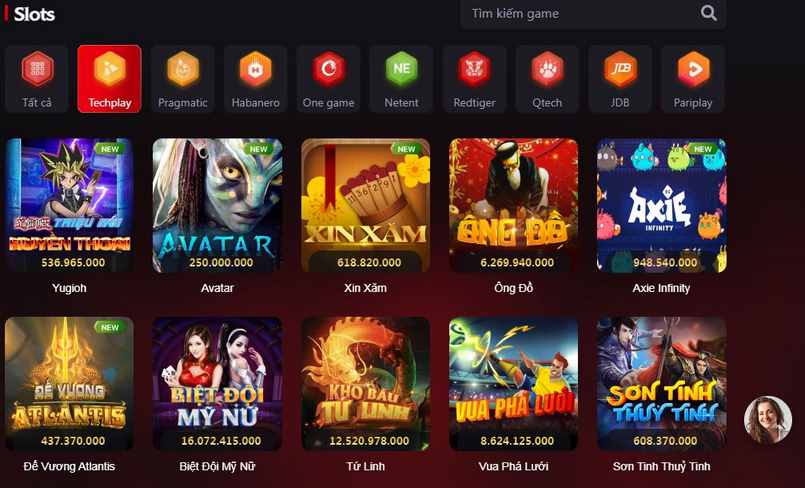
Task: Filter by the Netent provider icon
Action: (401, 68)
